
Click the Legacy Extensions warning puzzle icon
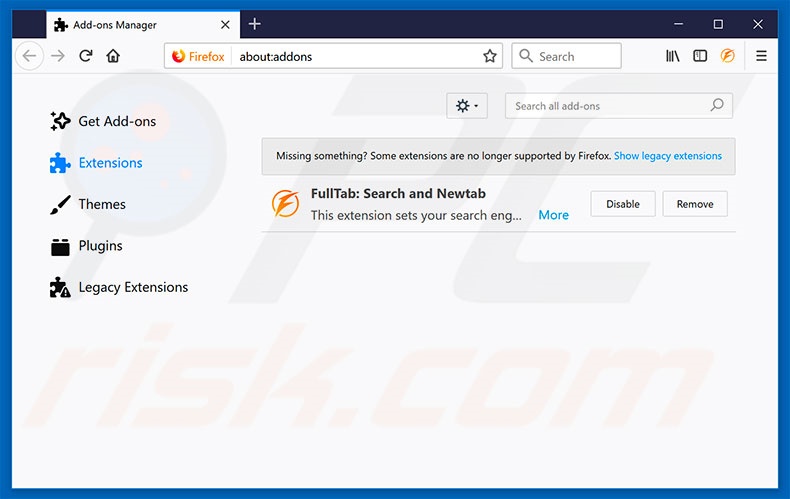click(x=60, y=287)
